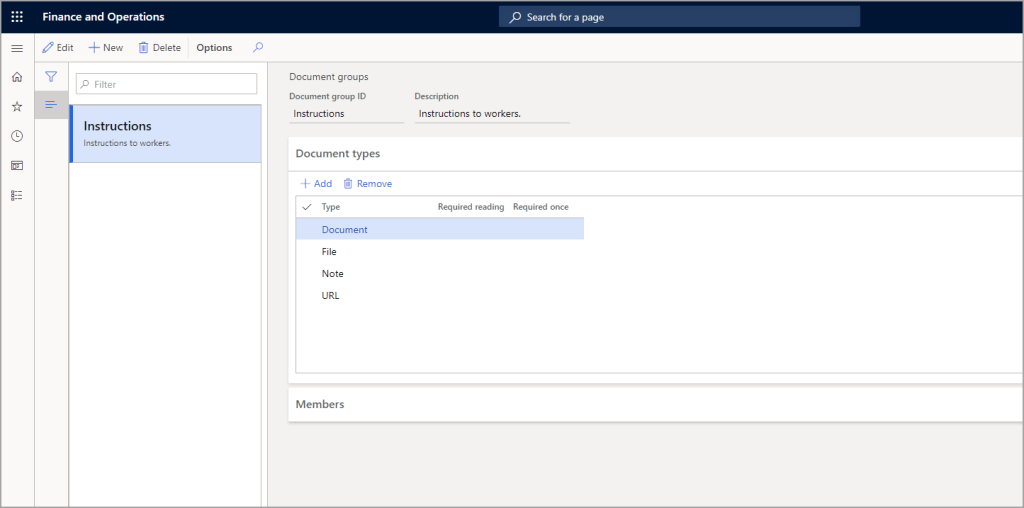The width and height of the screenshot is (1024, 508).
Task: Create a New document group
Action: pos(106,47)
